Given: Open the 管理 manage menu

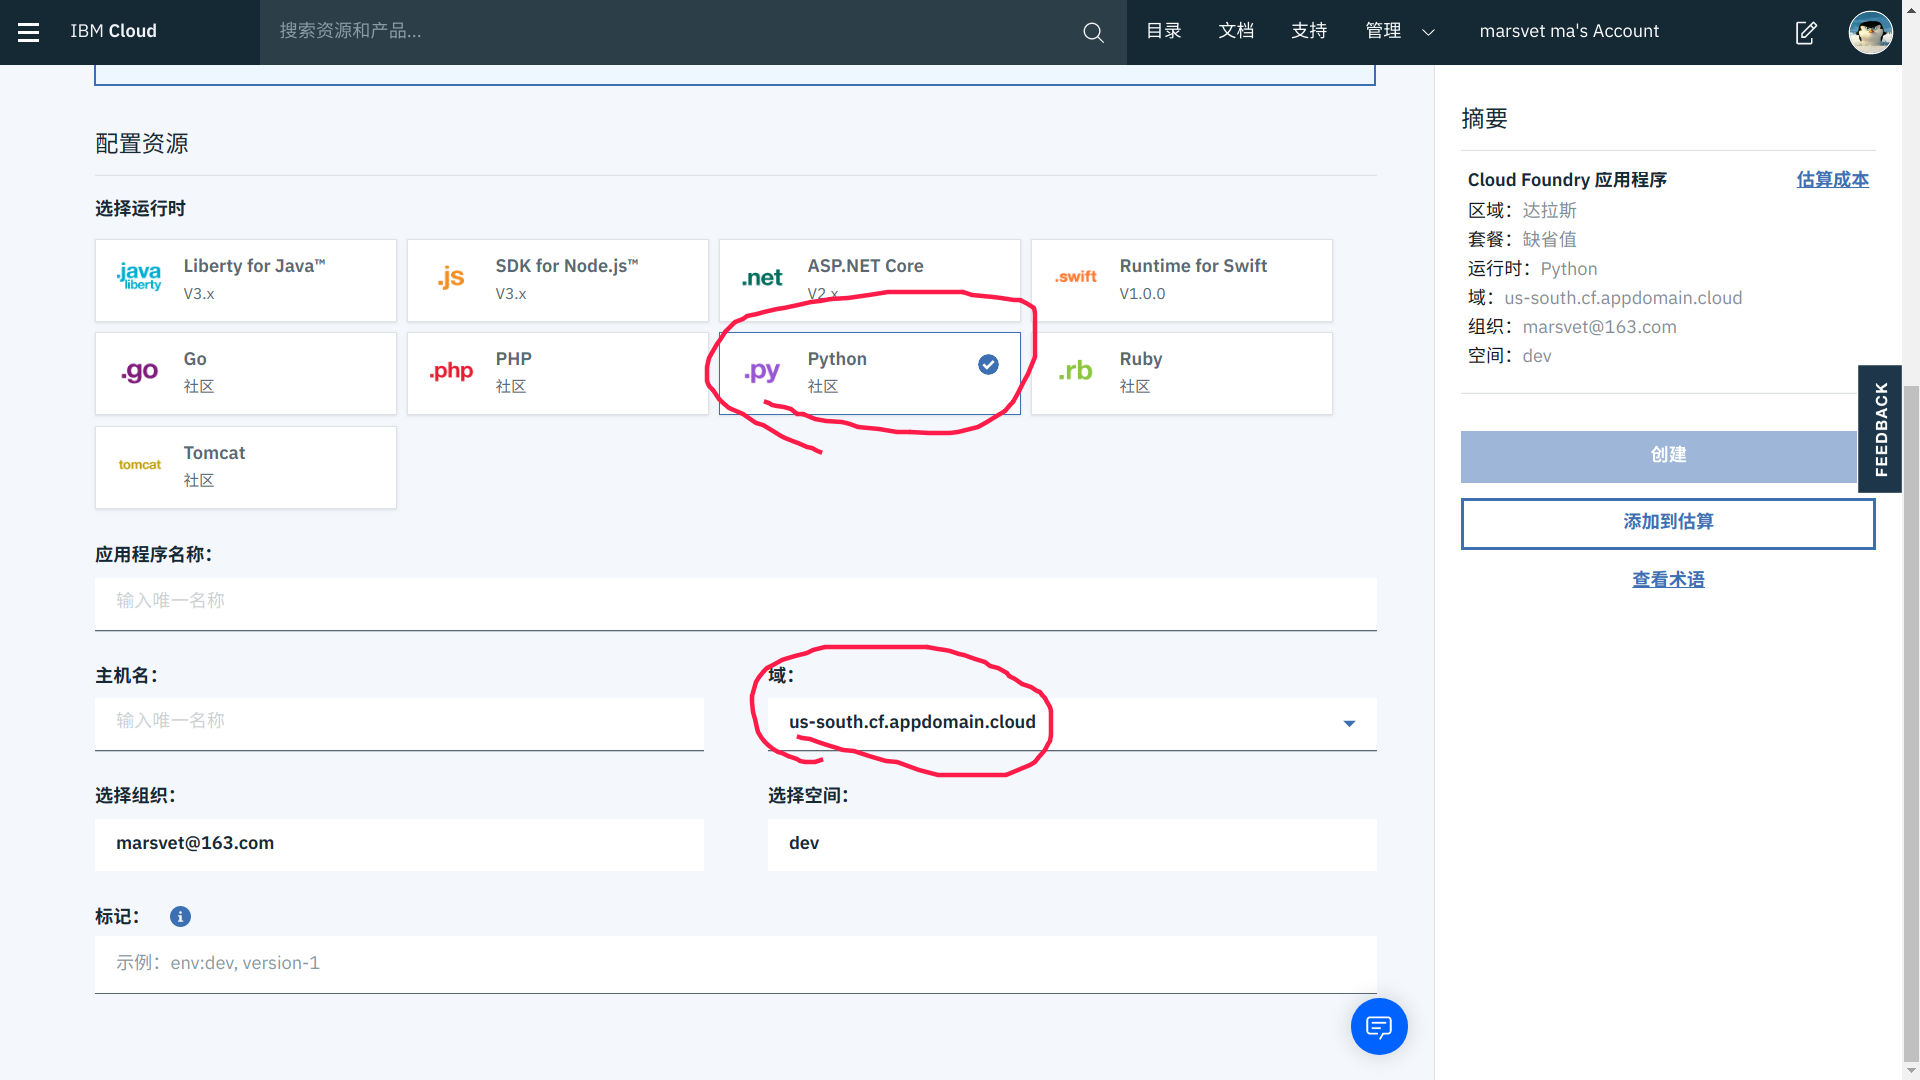Looking at the screenshot, I should click(1383, 32).
